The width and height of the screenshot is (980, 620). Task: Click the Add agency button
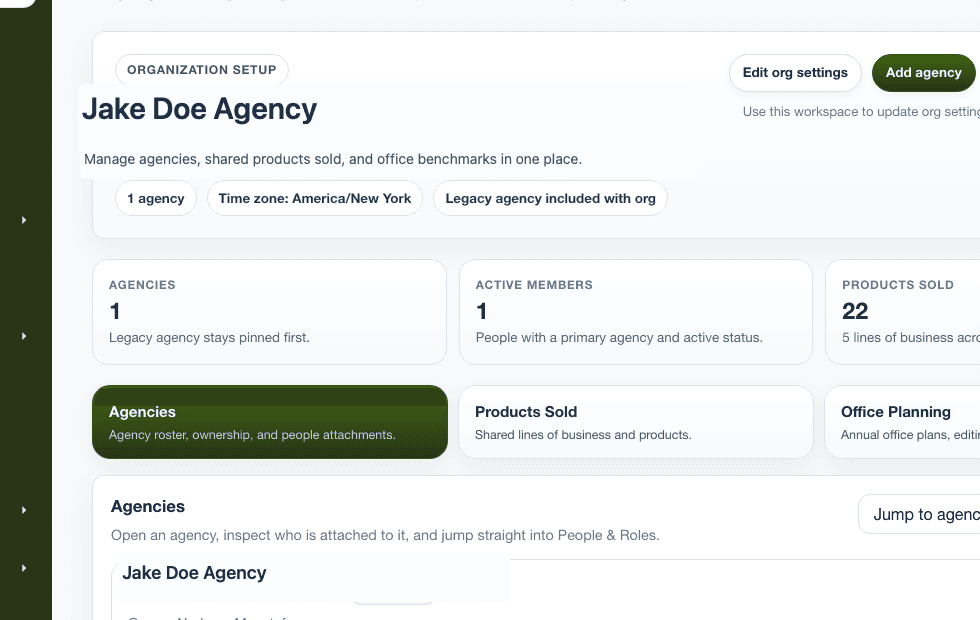(x=923, y=72)
